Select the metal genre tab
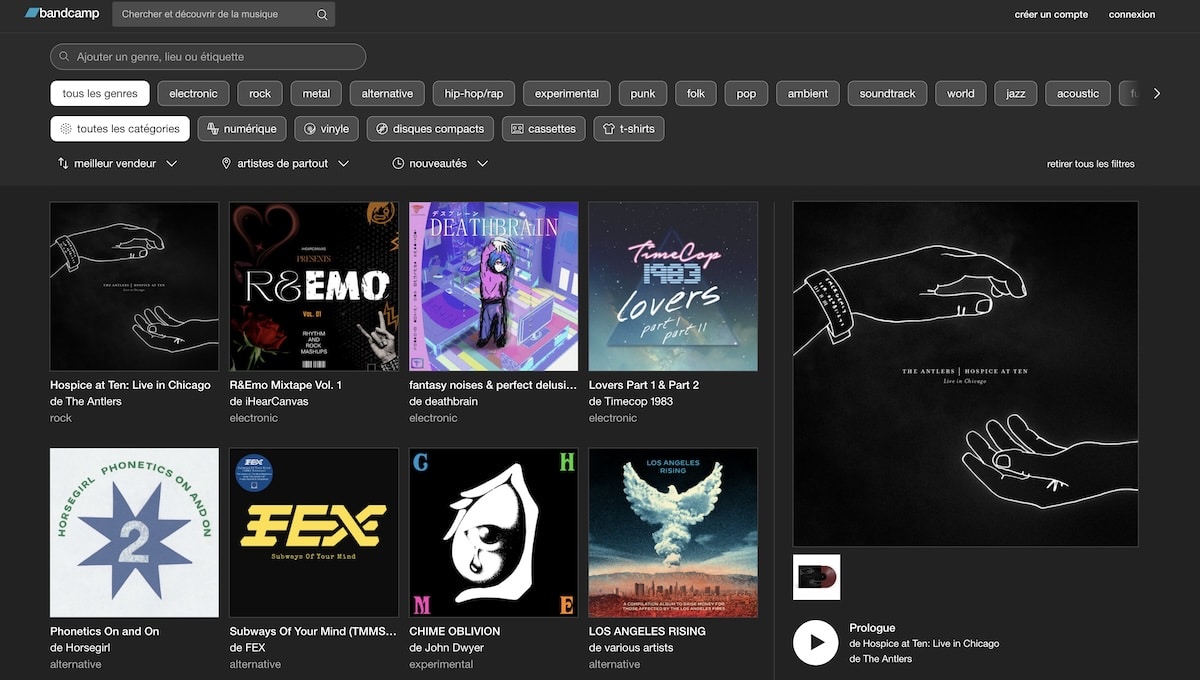Image resolution: width=1200 pixels, height=680 pixels. pyautogui.click(x=316, y=94)
